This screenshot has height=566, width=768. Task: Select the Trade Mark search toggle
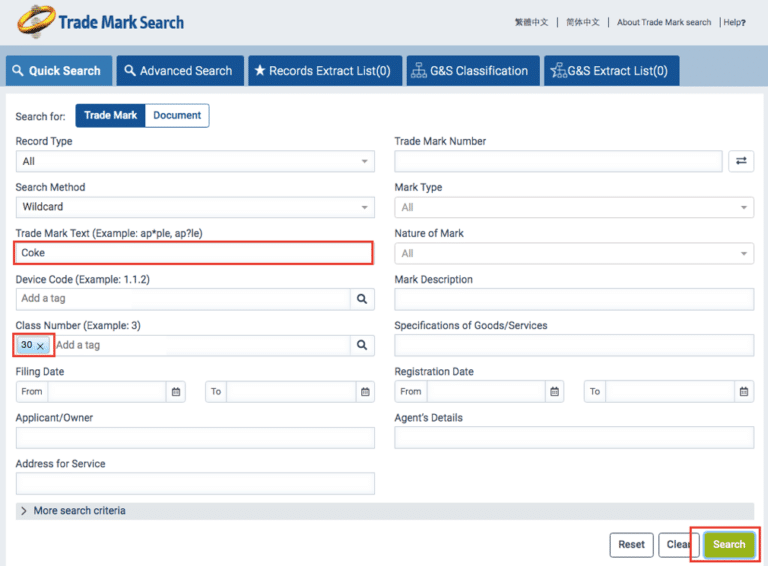pyautogui.click(x=110, y=116)
